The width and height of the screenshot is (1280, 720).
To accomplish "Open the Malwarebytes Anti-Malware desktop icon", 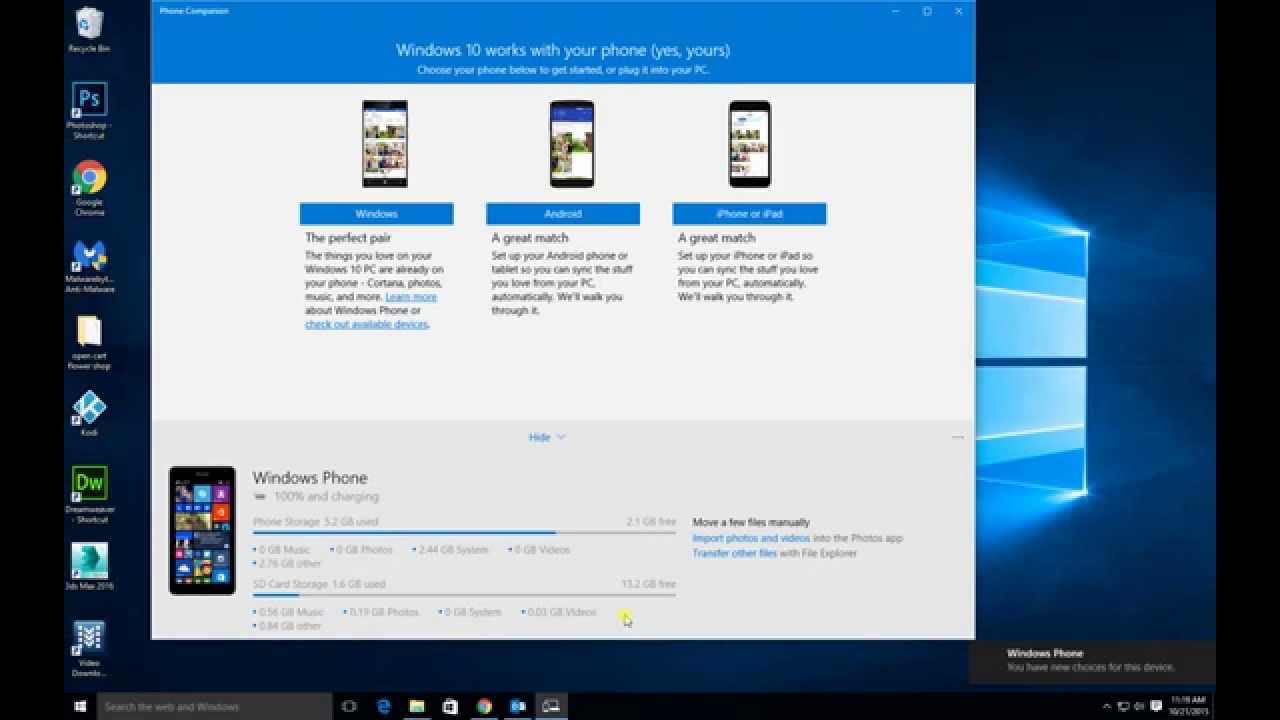I will pos(89,266).
